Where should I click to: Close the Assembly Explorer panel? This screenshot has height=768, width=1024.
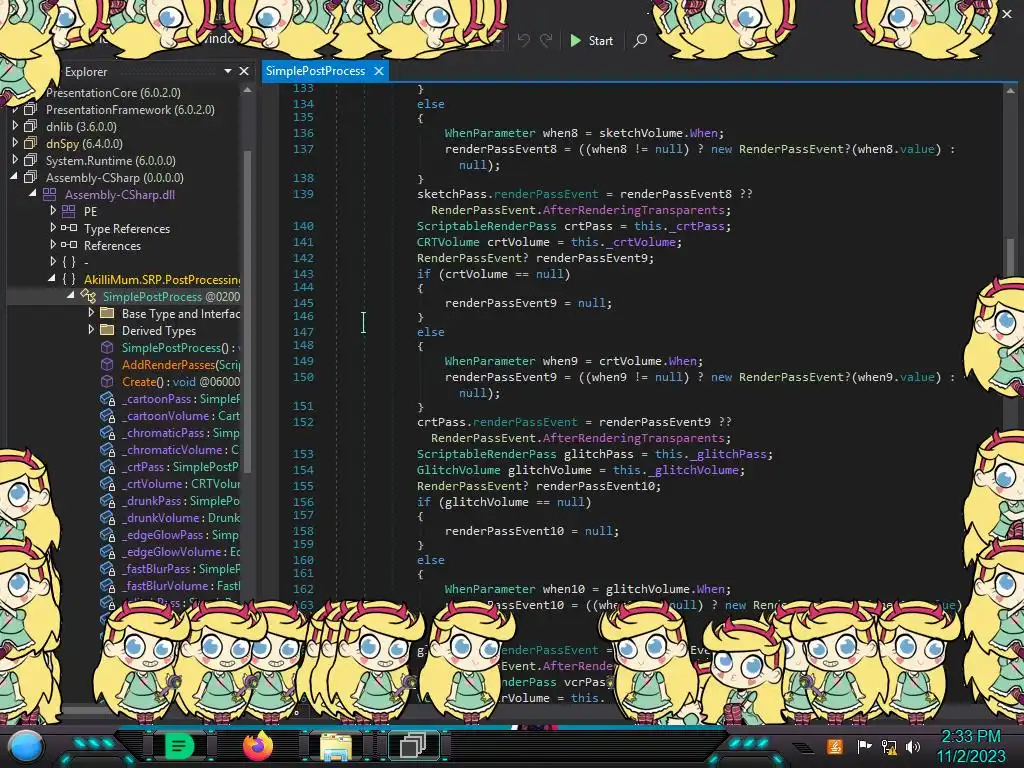click(244, 71)
